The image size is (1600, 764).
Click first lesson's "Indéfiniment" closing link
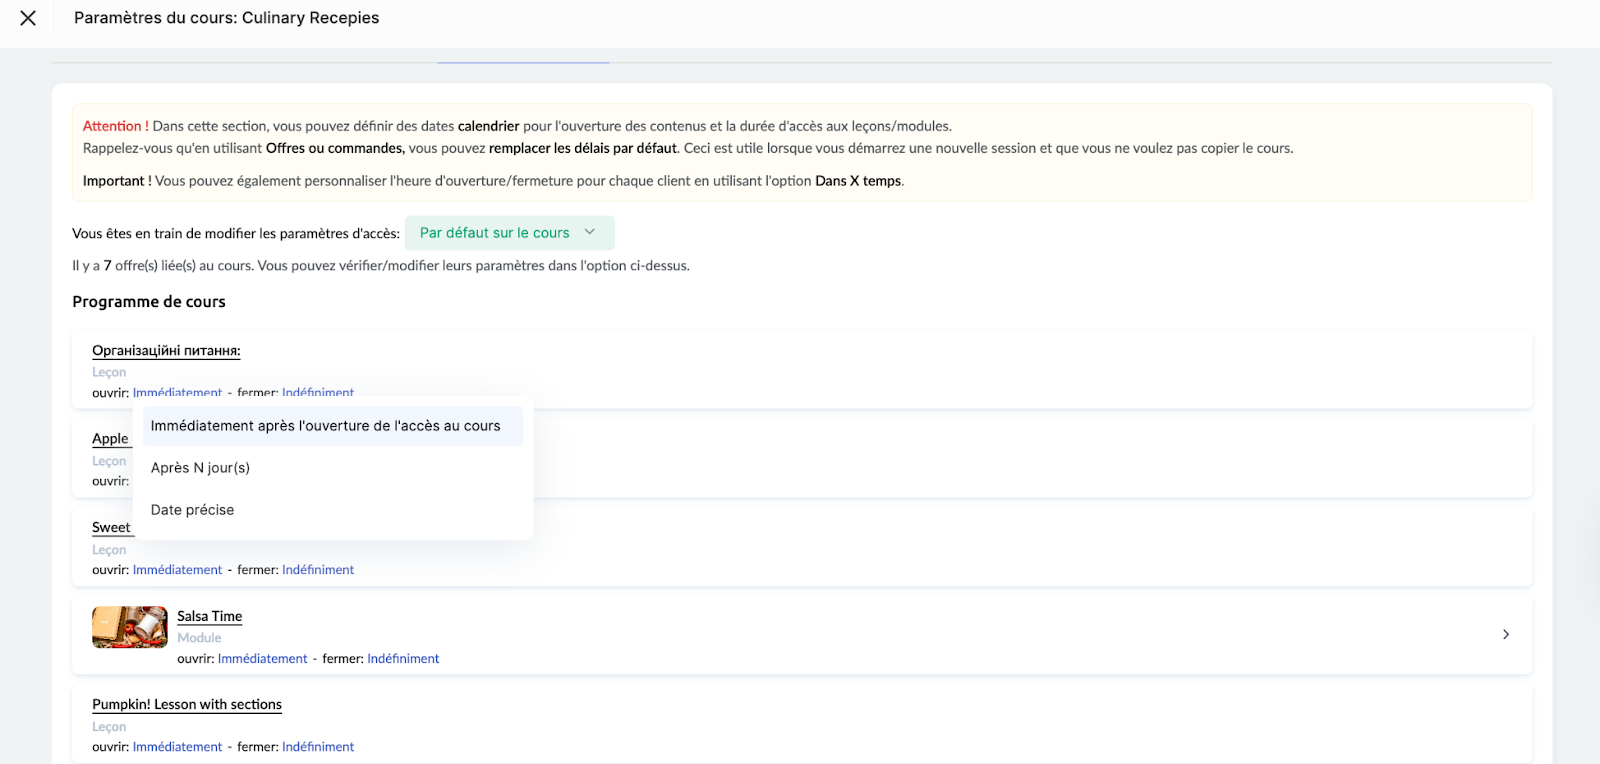click(x=318, y=392)
